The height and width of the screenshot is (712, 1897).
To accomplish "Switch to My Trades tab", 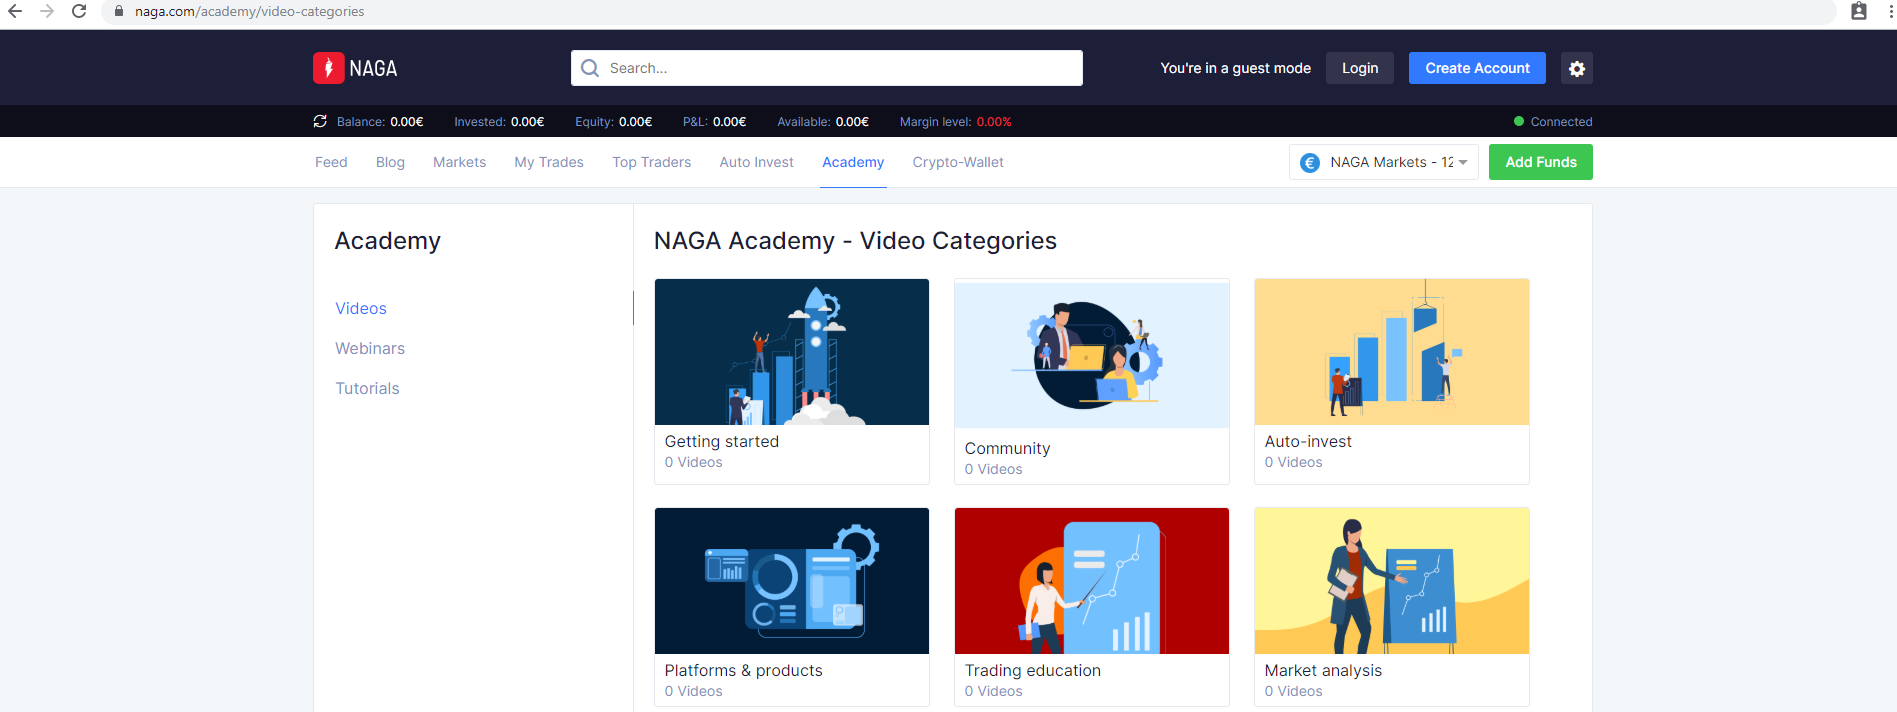I will pyautogui.click(x=549, y=162).
